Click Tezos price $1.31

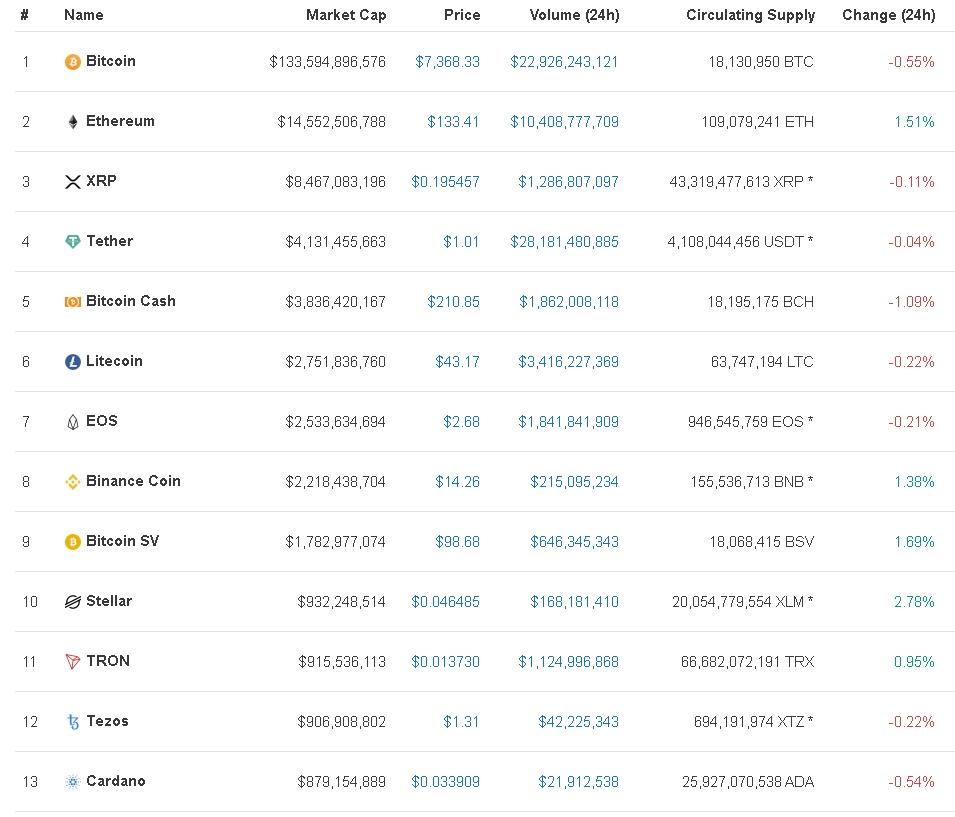pos(461,722)
